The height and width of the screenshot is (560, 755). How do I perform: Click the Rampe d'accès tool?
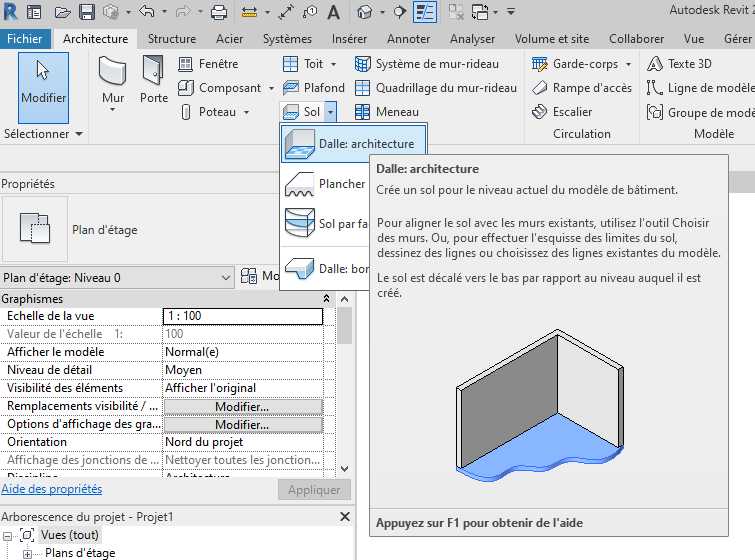click(x=582, y=88)
